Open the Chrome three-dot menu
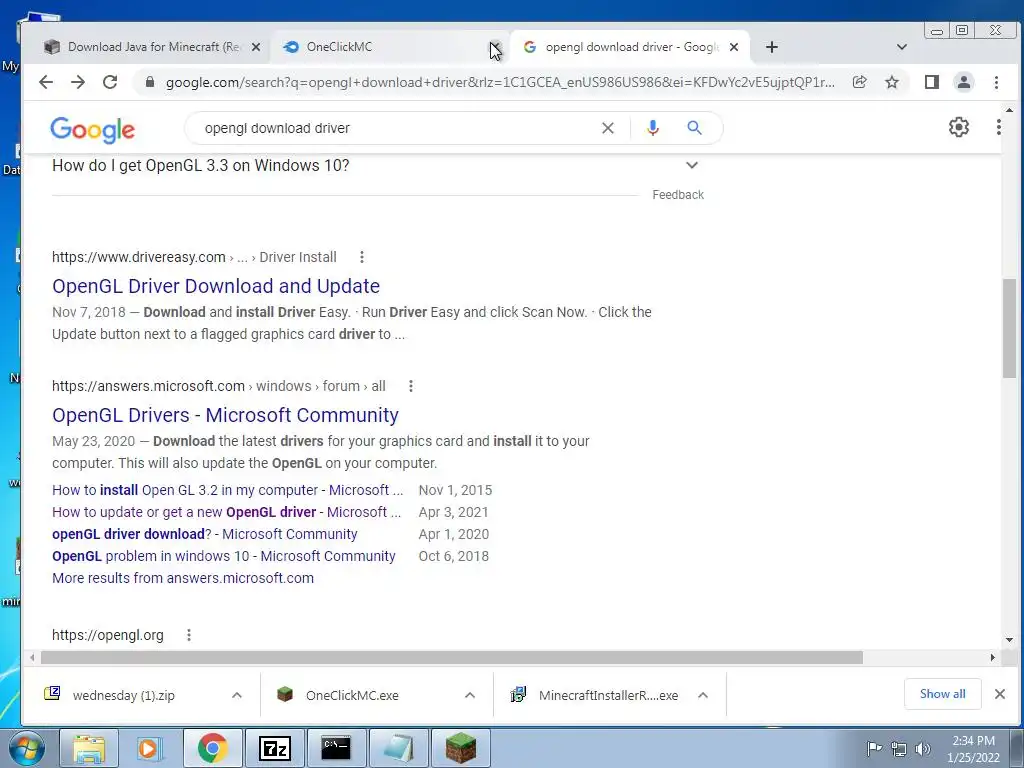The image size is (1024, 768). tap(996, 82)
